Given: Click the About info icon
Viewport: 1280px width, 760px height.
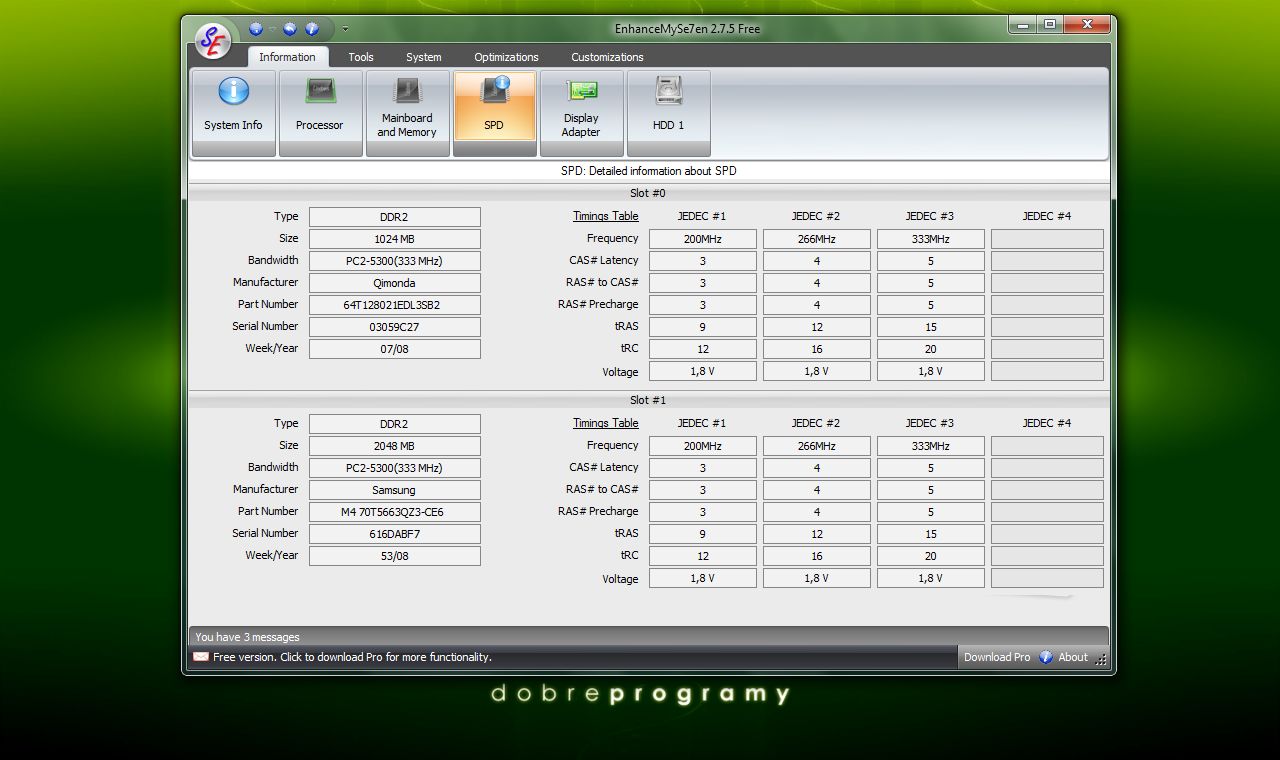Looking at the screenshot, I should click(x=1046, y=657).
